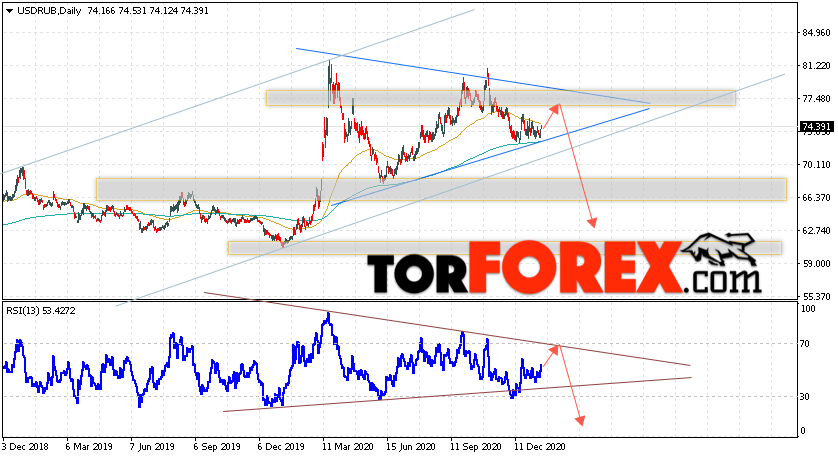Click the 70.110 price axis label

(817, 165)
